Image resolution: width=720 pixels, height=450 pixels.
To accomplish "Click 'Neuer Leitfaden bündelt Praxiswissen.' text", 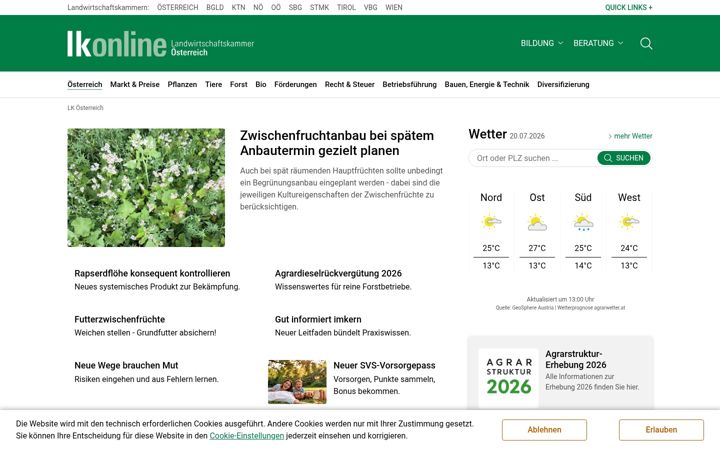I will 343,332.
